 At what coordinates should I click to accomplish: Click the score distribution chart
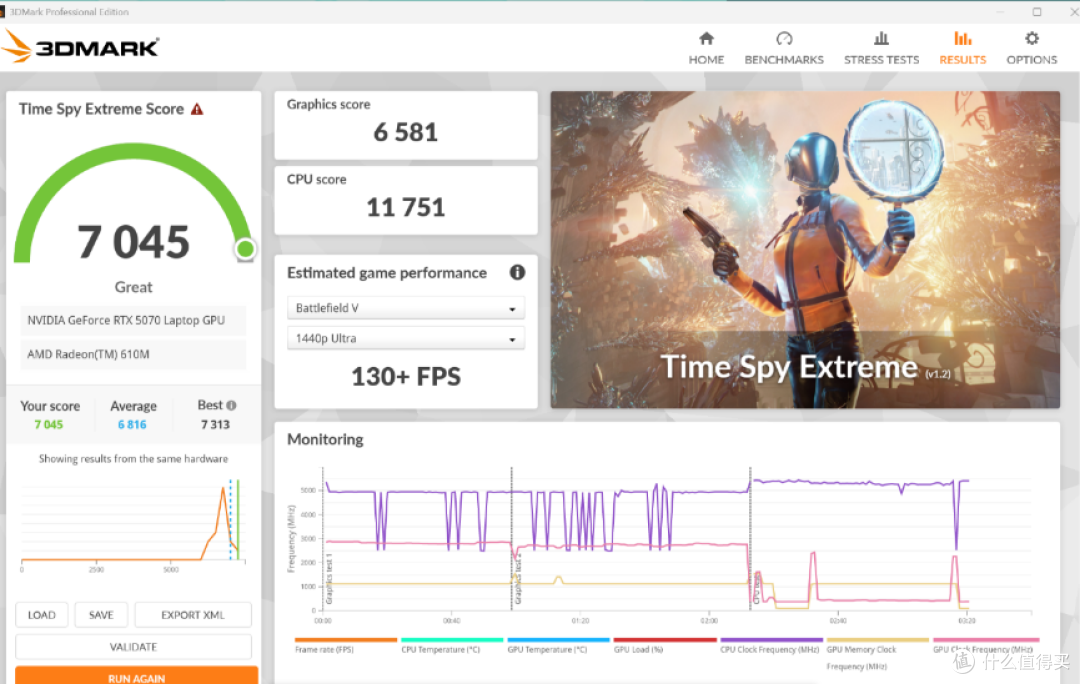click(x=133, y=524)
